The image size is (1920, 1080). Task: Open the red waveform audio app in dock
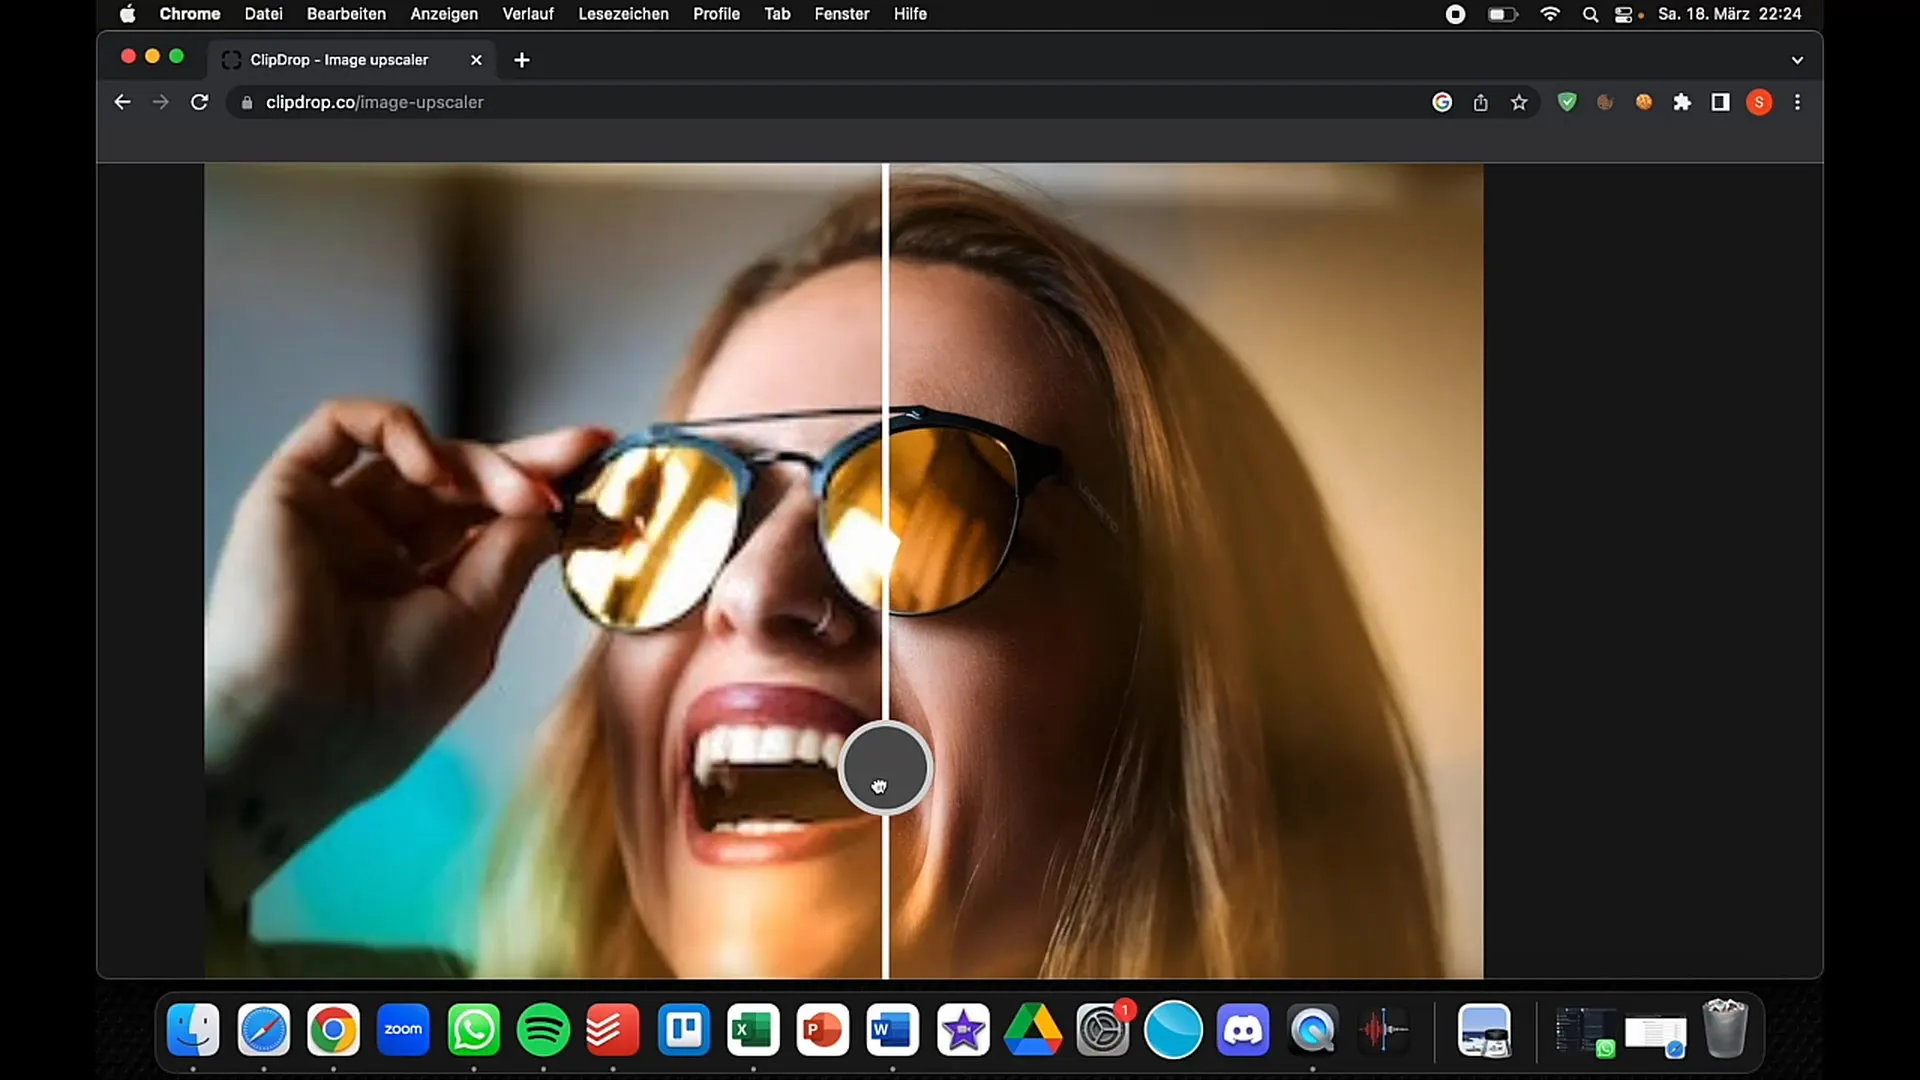coord(1383,1030)
